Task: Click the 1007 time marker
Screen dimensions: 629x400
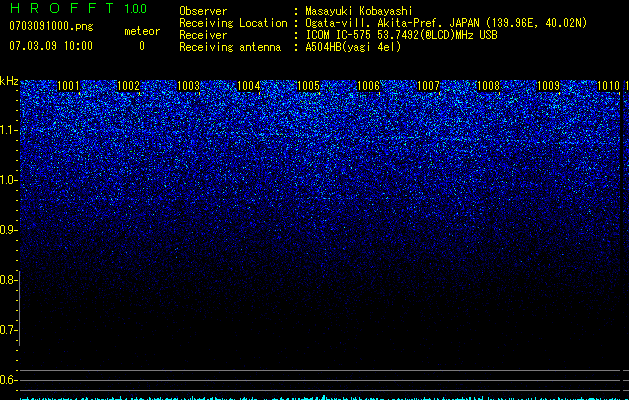Action: point(428,86)
